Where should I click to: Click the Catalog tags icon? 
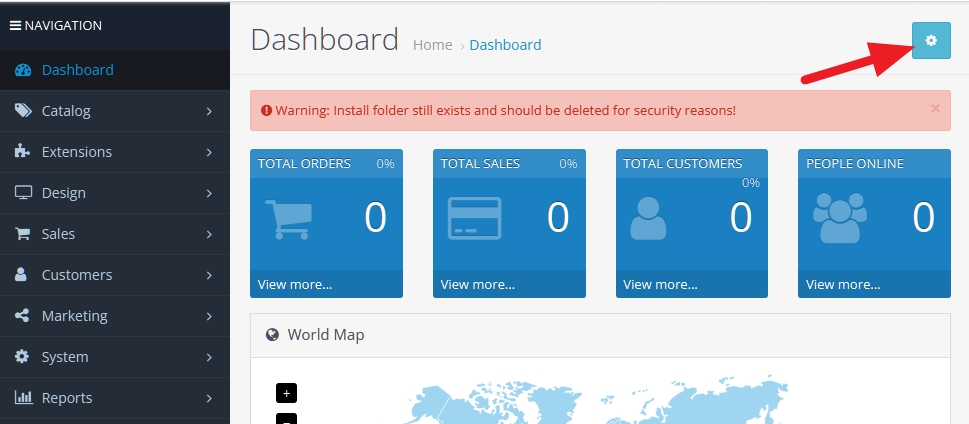point(23,111)
